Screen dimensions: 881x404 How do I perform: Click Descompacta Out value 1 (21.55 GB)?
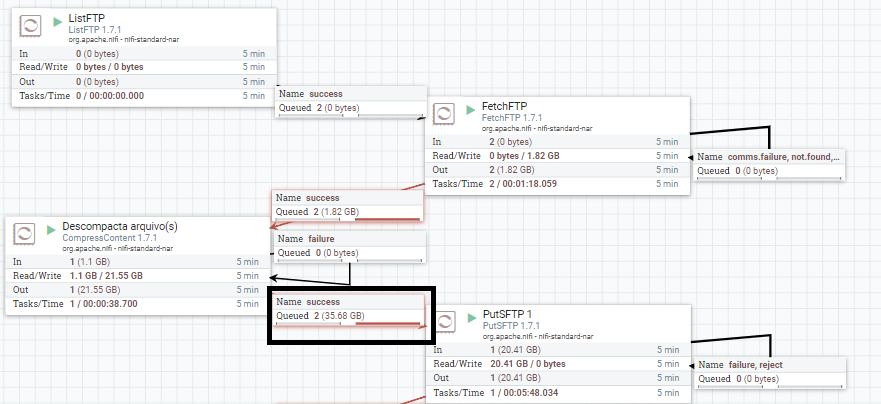coord(95,290)
